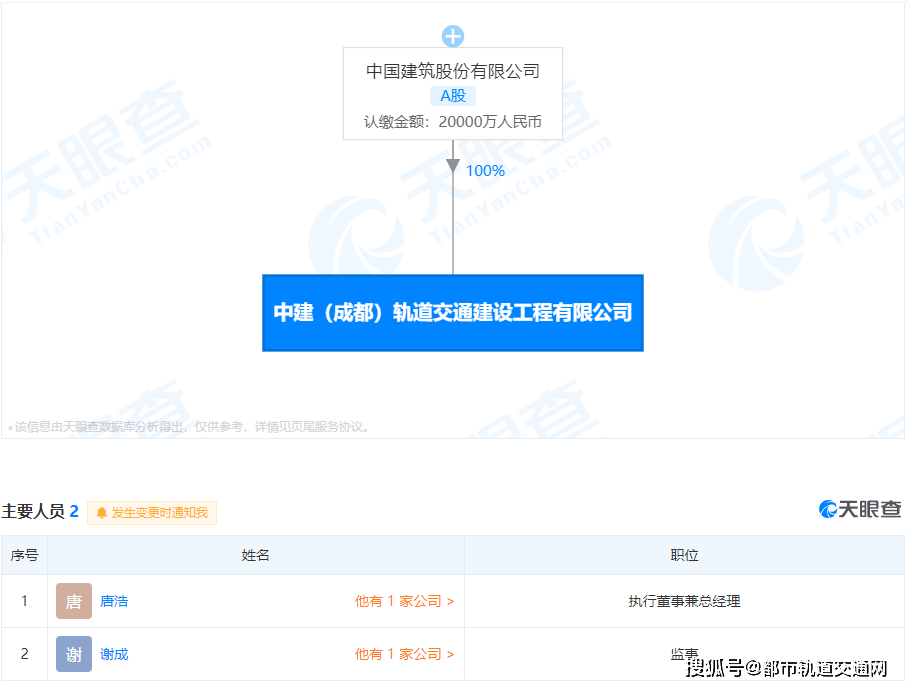
Task: Click the 执行董事兼总经理 position cell
Action: click(684, 601)
